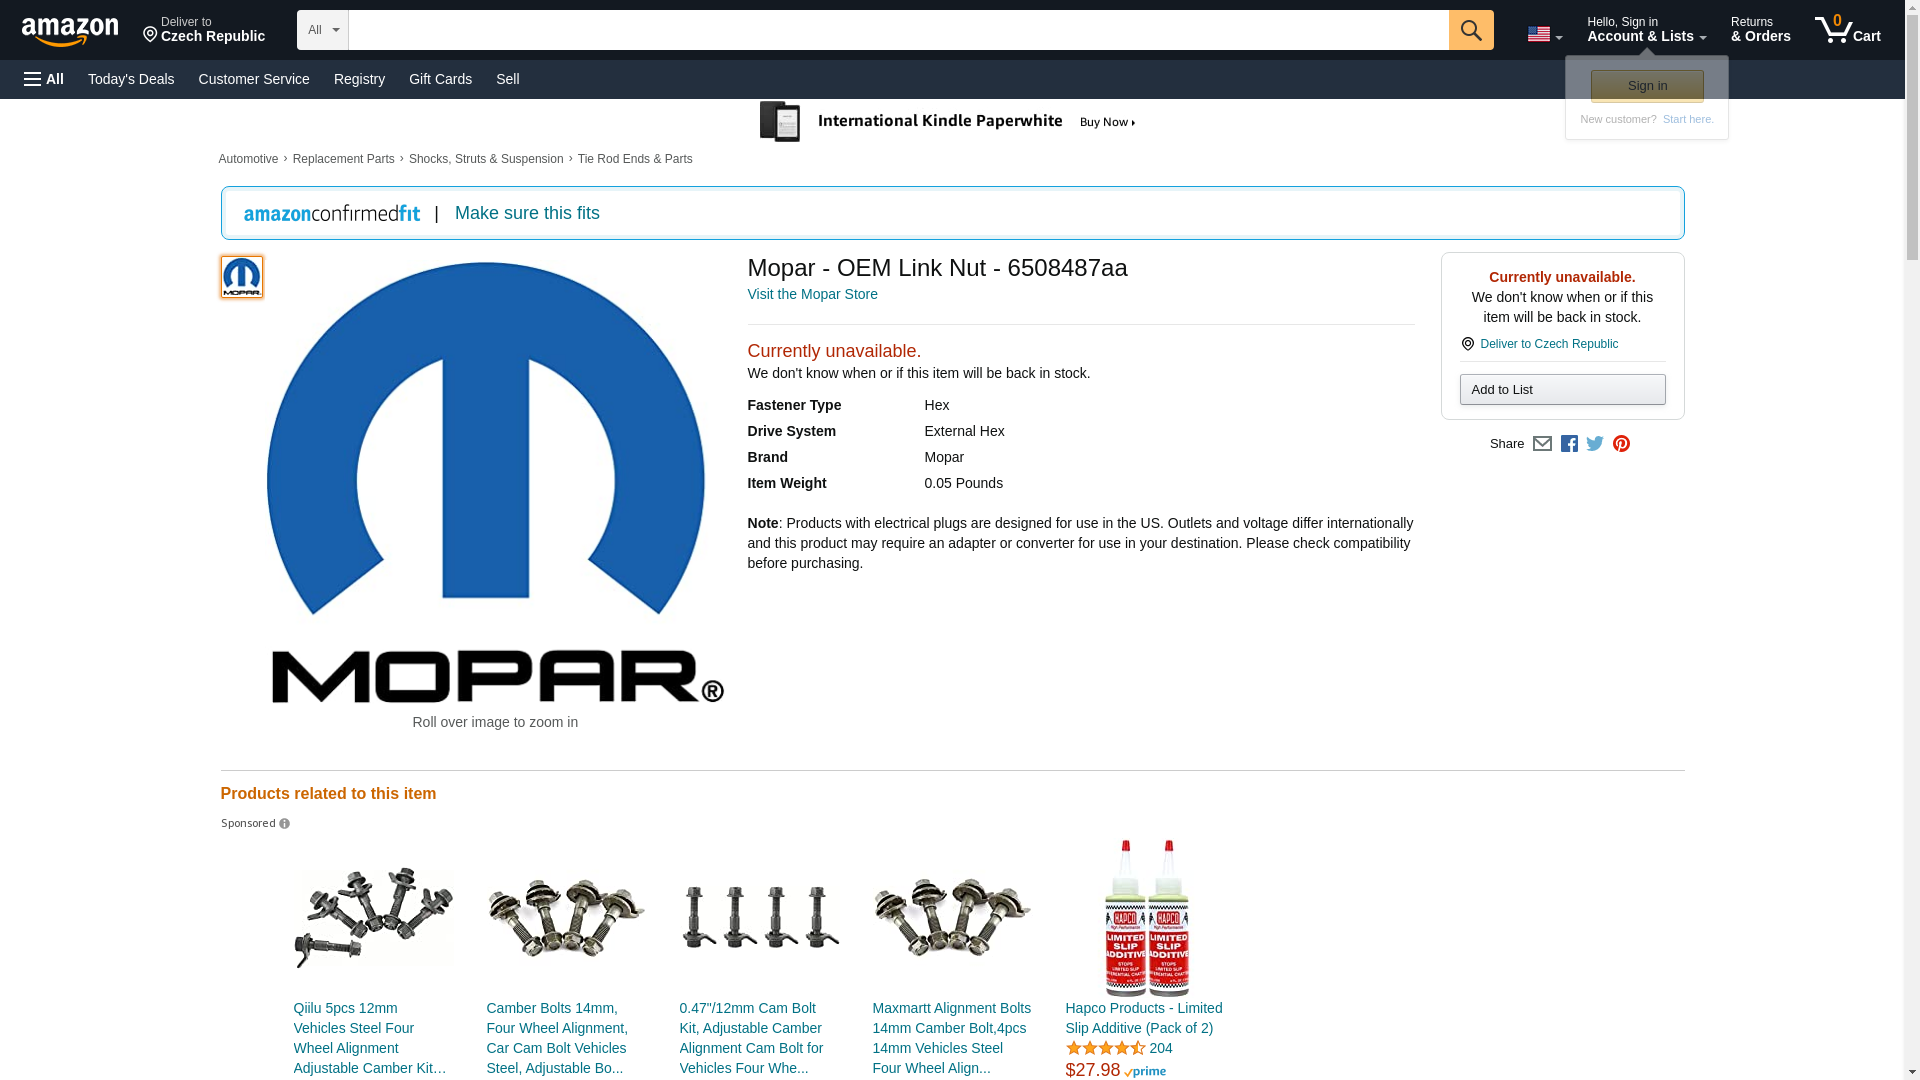This screenshot has width=1920, height=1080.
Task: Go to Gift Cards navigation item
Action: coord(440,79)
